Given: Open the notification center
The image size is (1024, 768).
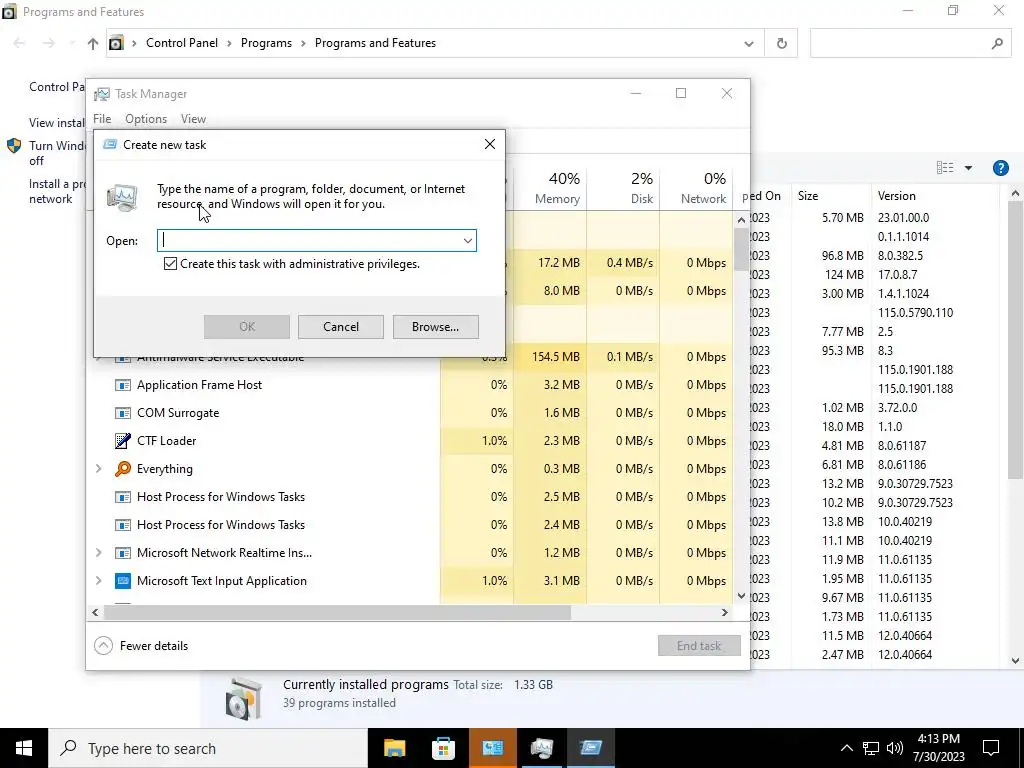Looking at the screenshot, I should [x=991, y=748].
